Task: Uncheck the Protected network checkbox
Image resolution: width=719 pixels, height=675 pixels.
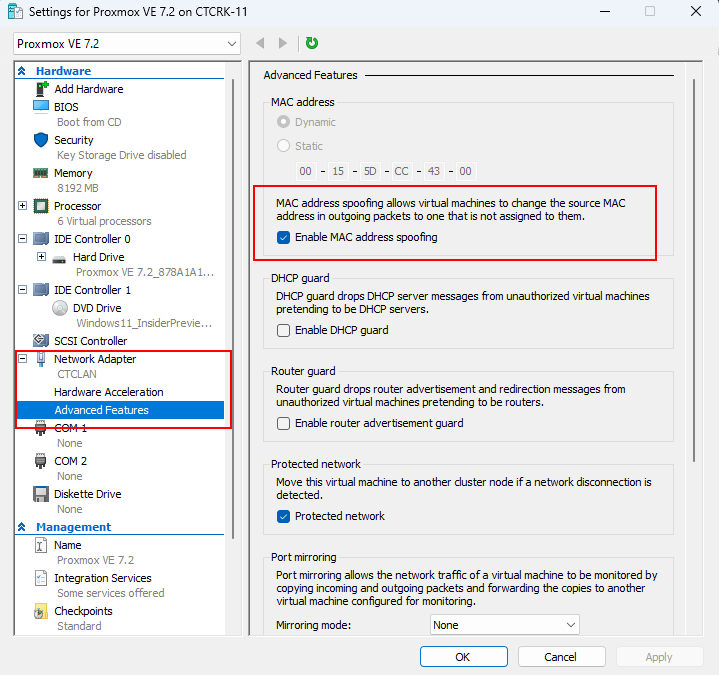Action: pyautogui.click(x=283, y=516)
